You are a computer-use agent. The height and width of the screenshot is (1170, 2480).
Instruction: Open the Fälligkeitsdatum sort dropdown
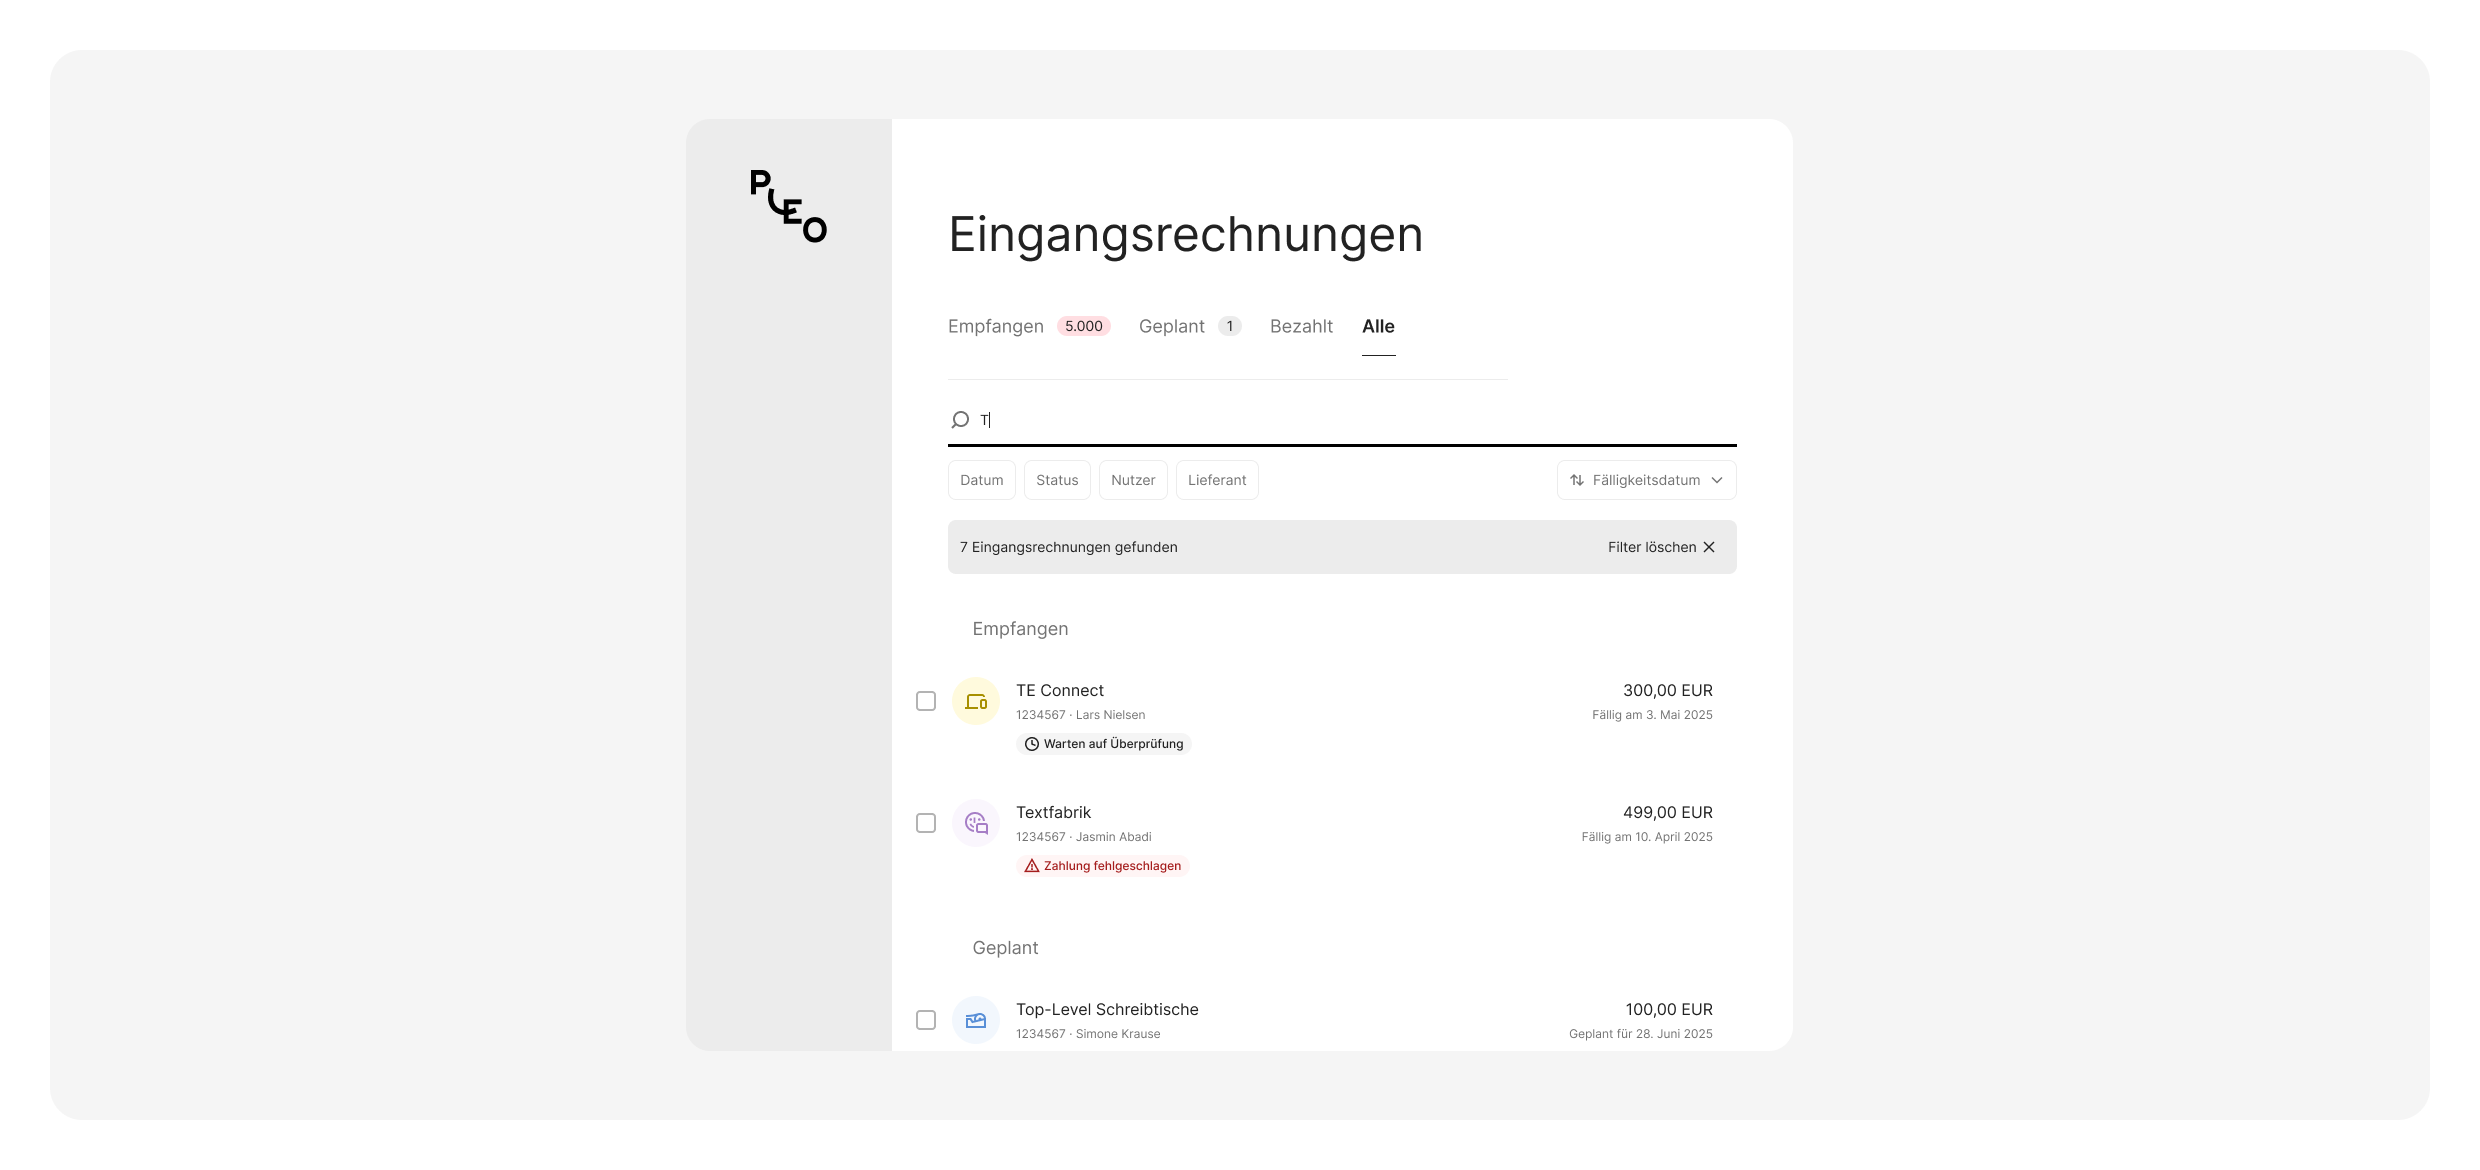pyautogui.click(x=1646, y=480)
